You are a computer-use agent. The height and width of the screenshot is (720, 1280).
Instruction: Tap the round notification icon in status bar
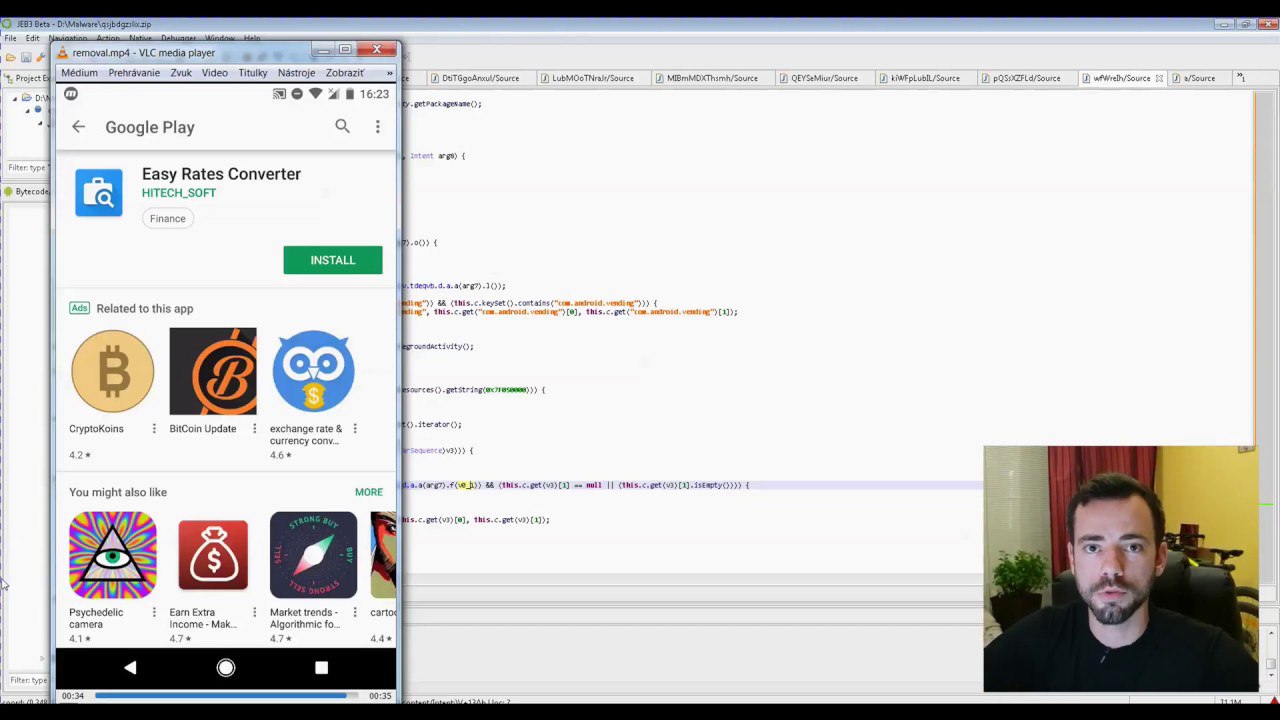click(71, 94)
